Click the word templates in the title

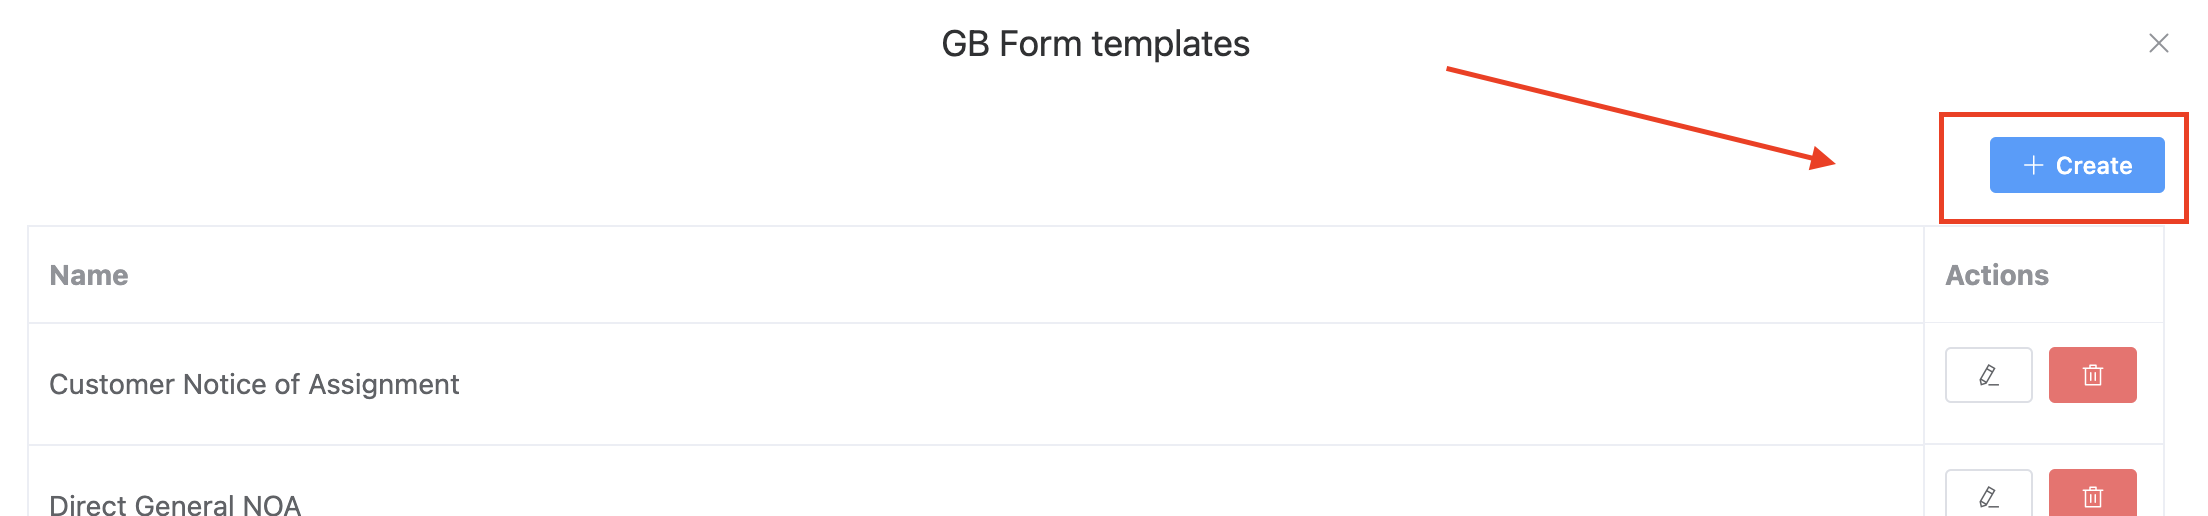pyautogui.click(x=1170, y=44)
